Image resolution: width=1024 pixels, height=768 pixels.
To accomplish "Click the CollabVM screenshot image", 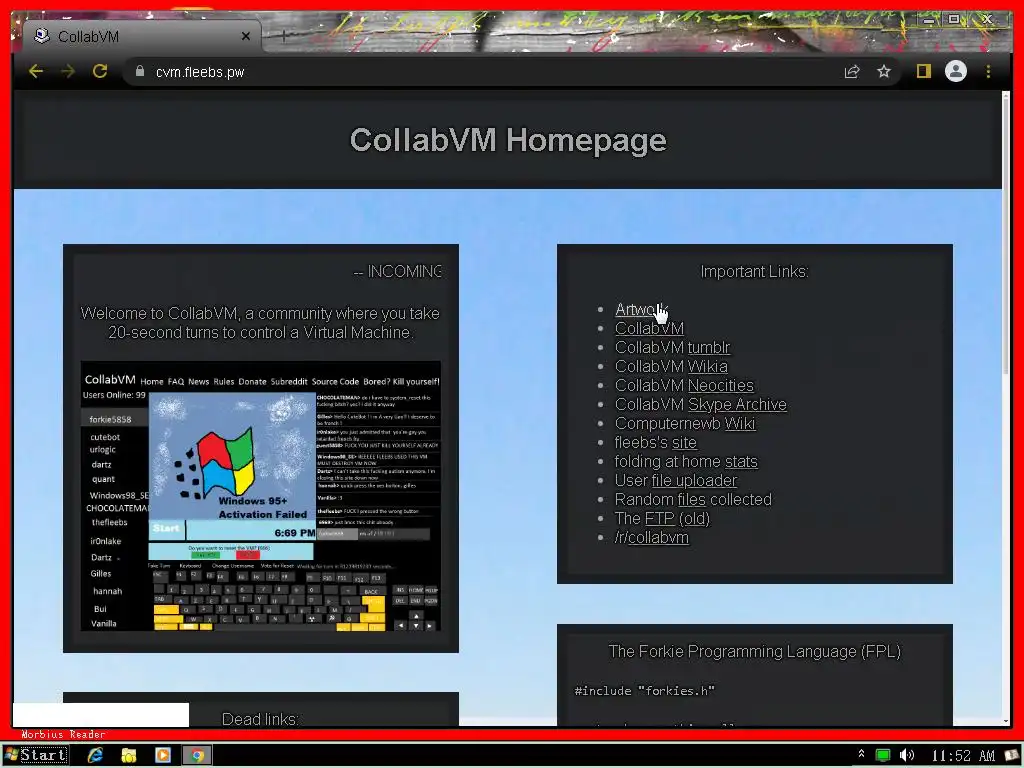I will click(261, 496).
